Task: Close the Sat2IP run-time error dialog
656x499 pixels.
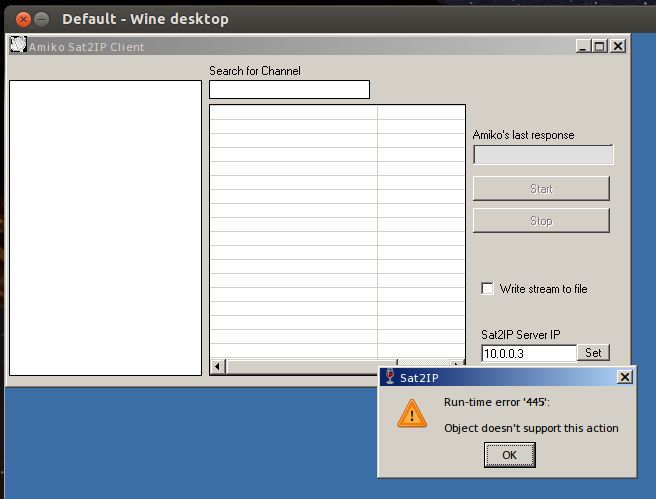Action: click(625, 377)
